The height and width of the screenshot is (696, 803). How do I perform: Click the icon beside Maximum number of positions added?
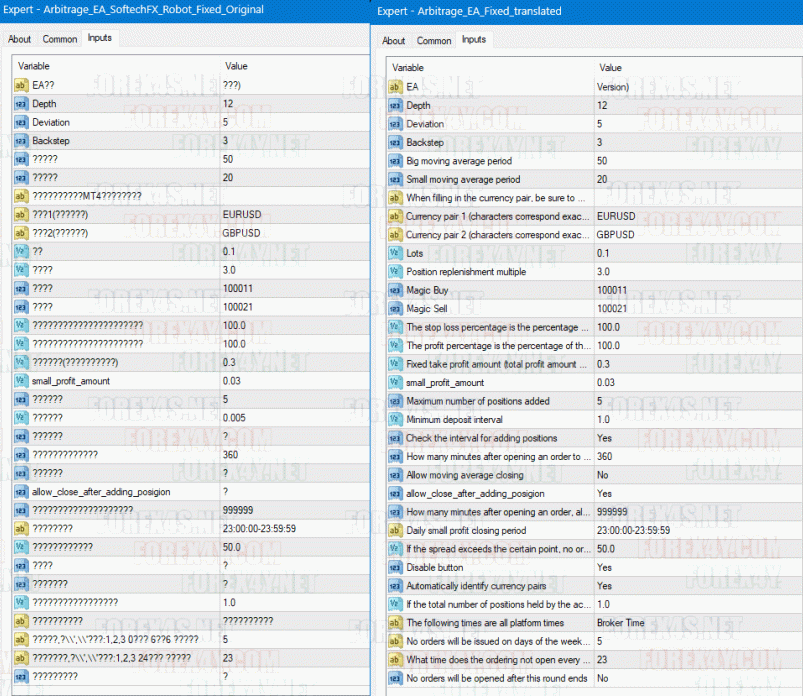pyautogui.click(x=395, y=401)
